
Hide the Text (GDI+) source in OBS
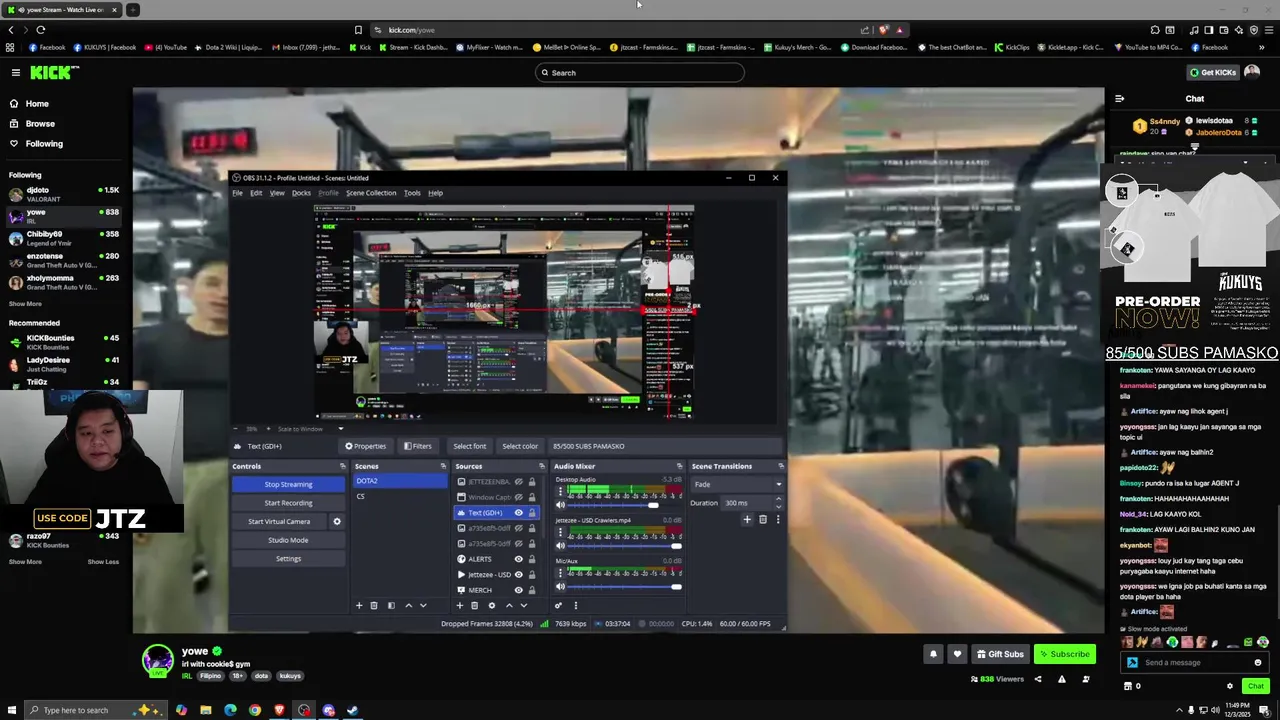(518, 513)
